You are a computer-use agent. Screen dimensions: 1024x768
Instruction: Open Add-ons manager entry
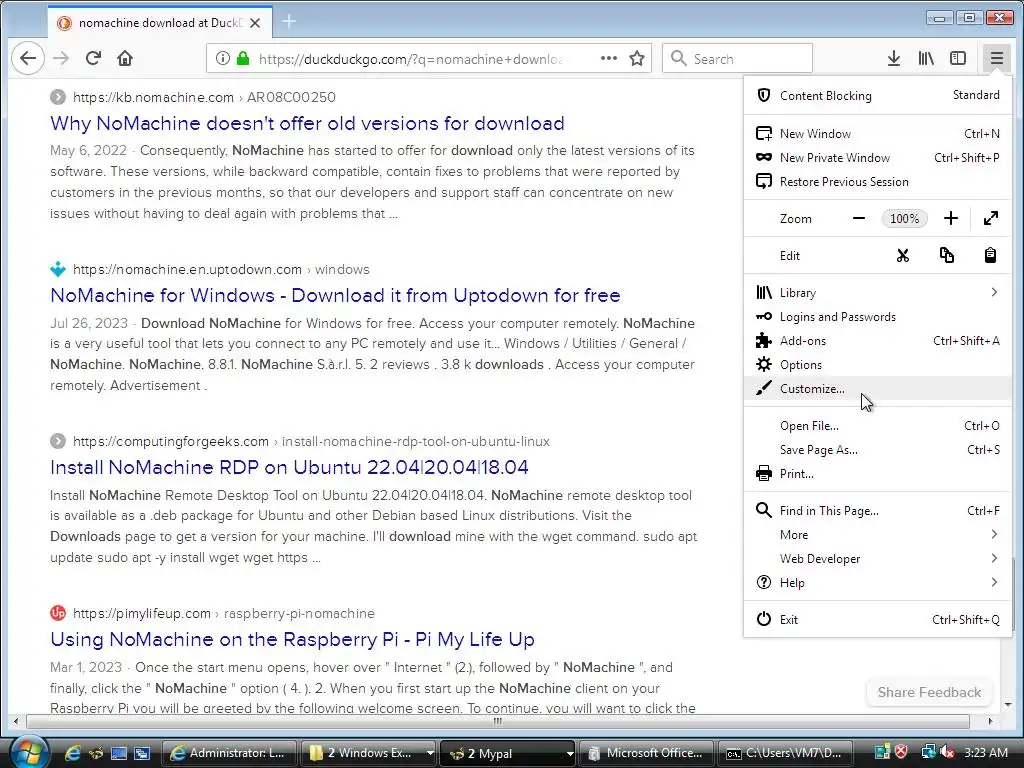pyautogui.click(x=878, y=341)
